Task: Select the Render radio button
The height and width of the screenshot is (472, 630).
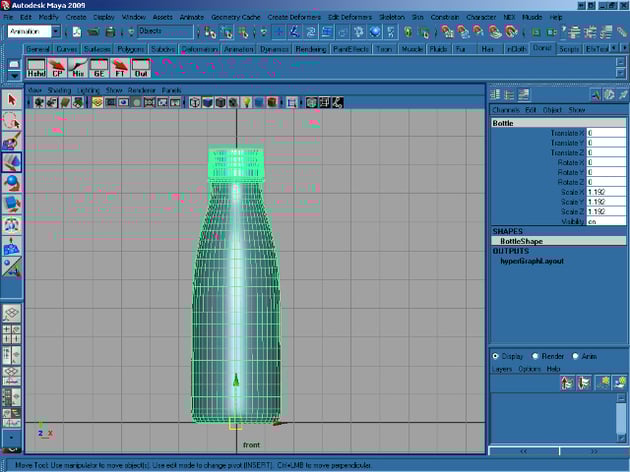Action: [x=536, y=355]
